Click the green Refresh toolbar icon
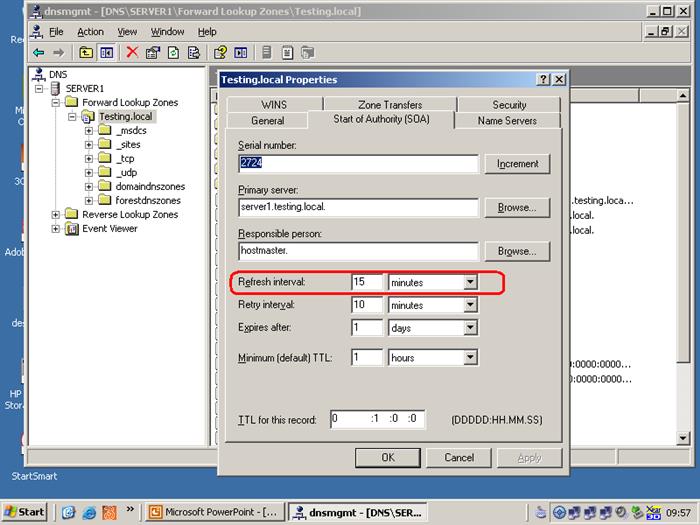The height and width of the screenshot is (525, 700). pyautogui.click(x=173, y=53)
